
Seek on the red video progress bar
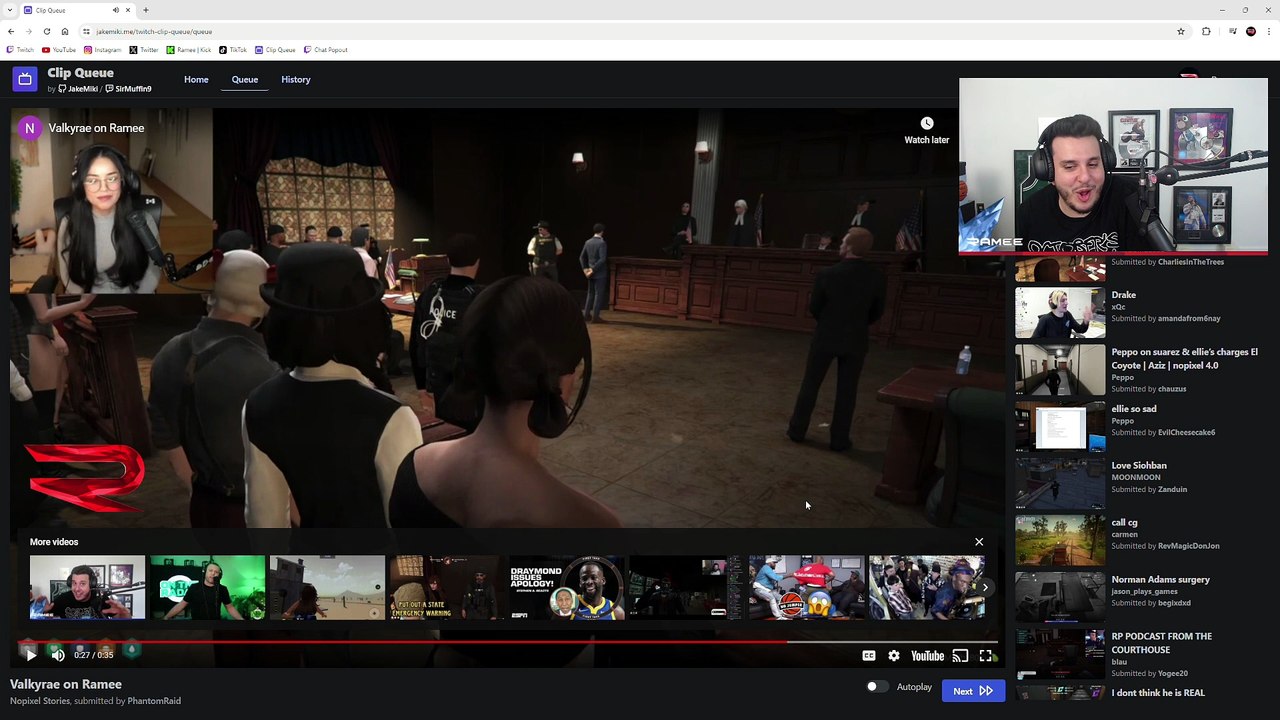pyautogui.click(x=508, y=642)
